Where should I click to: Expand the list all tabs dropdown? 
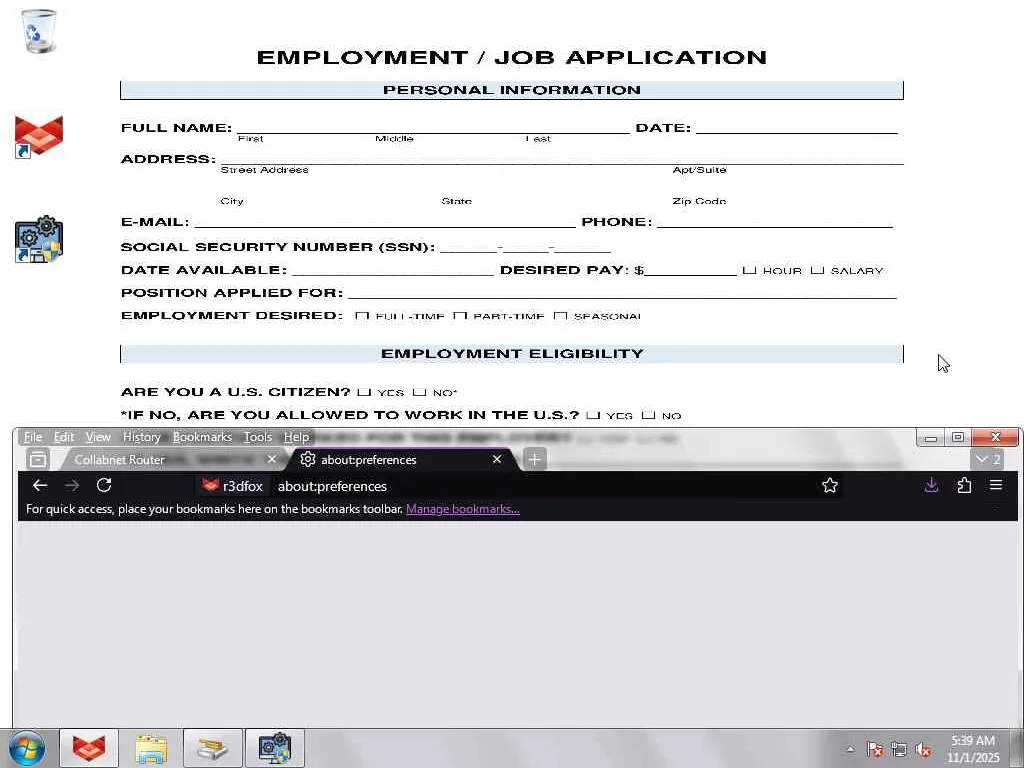pyautogui.click(x=988, y=460)
